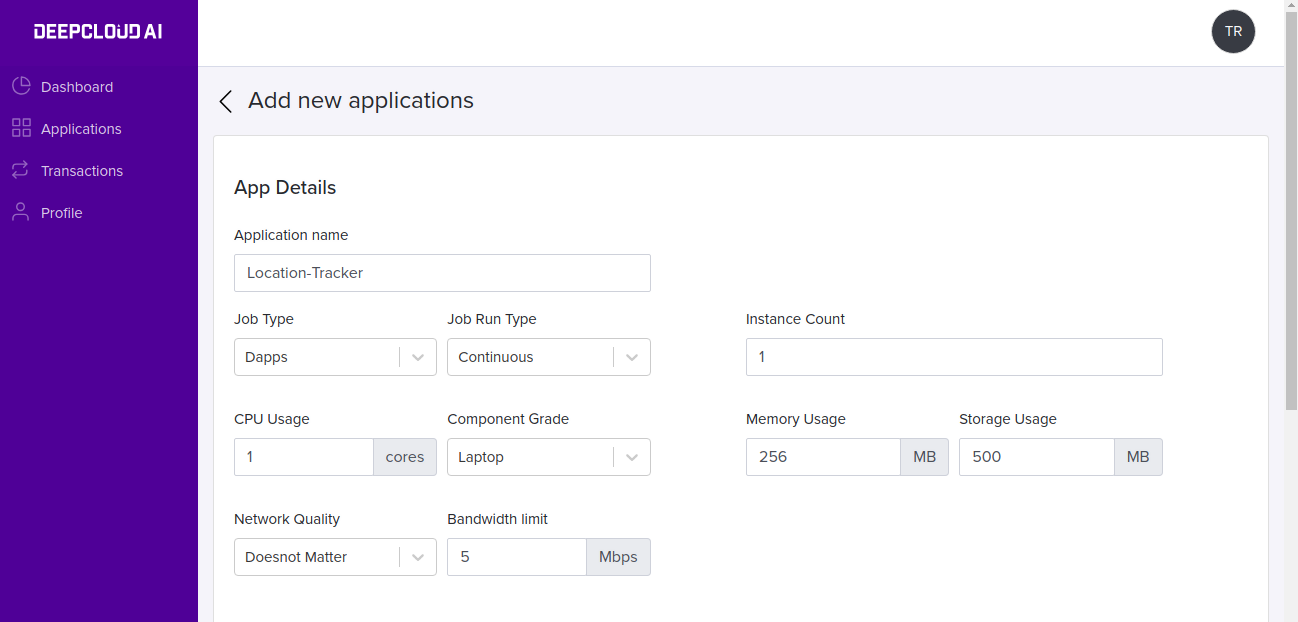Go back using the left chevron arrow
Viewport: 1298px width, 622px height.
226,101
